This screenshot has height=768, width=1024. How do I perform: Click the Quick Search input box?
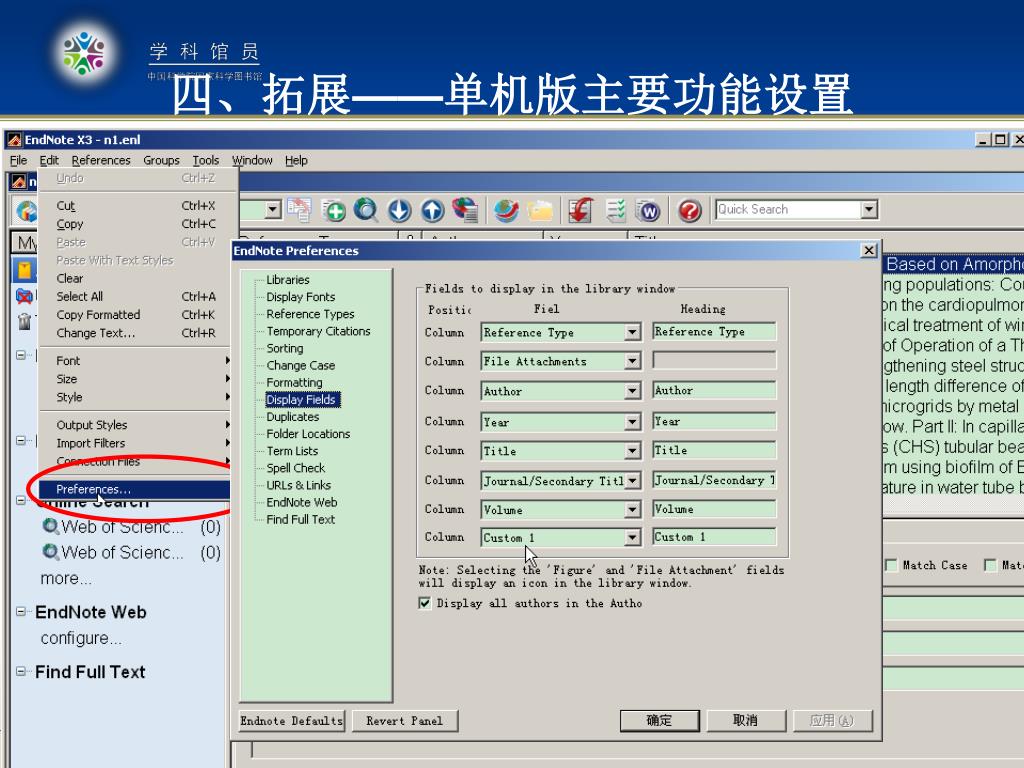coord(788,210)
